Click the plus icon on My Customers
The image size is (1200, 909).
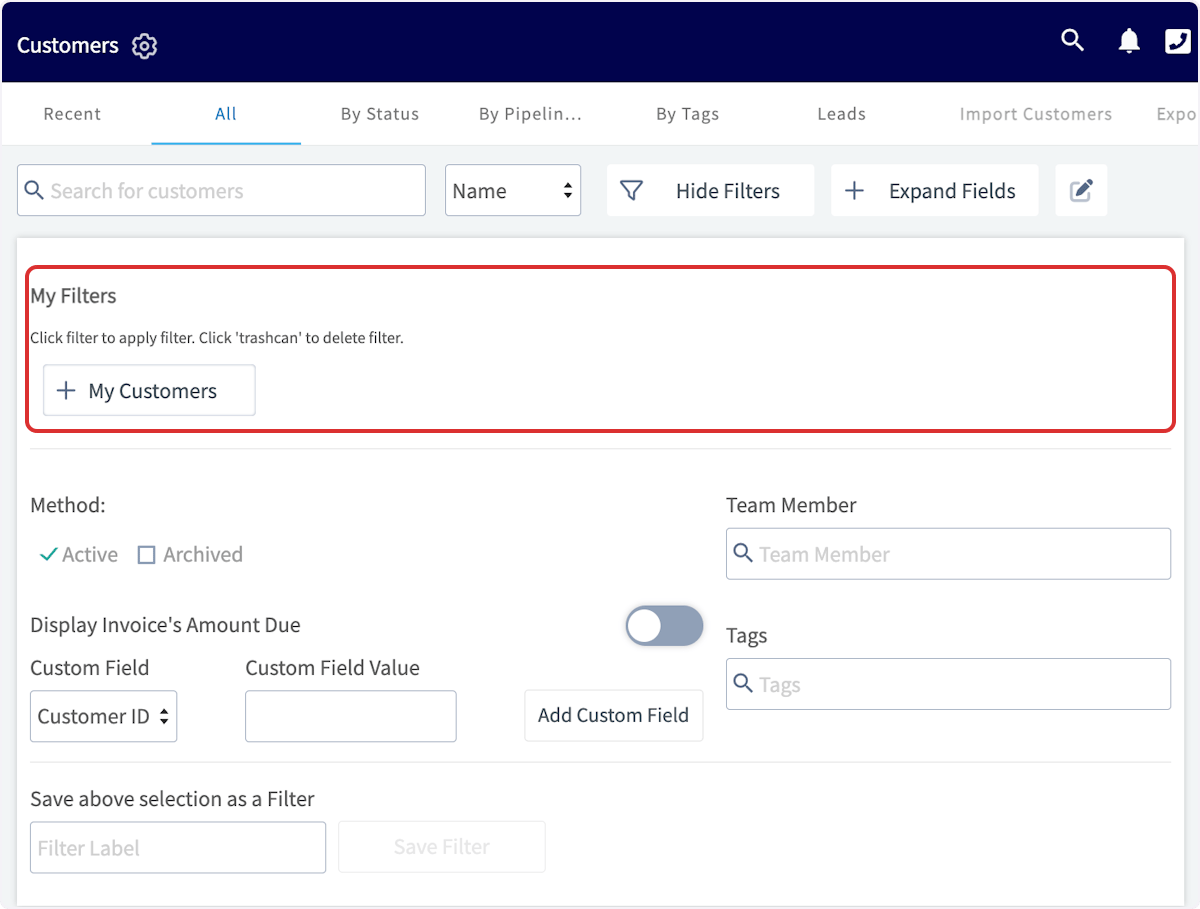(66, 390)
